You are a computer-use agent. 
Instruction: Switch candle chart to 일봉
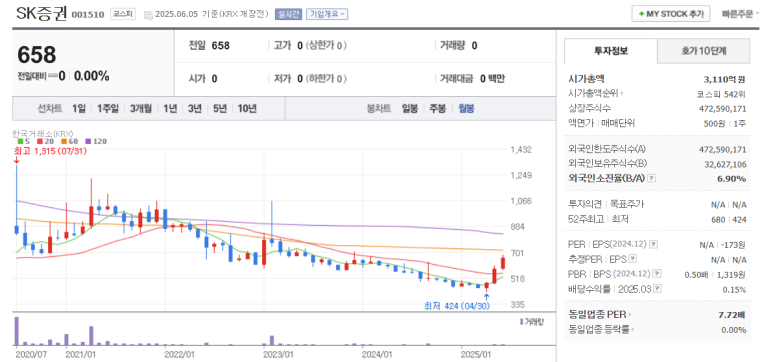pos(410,109)
